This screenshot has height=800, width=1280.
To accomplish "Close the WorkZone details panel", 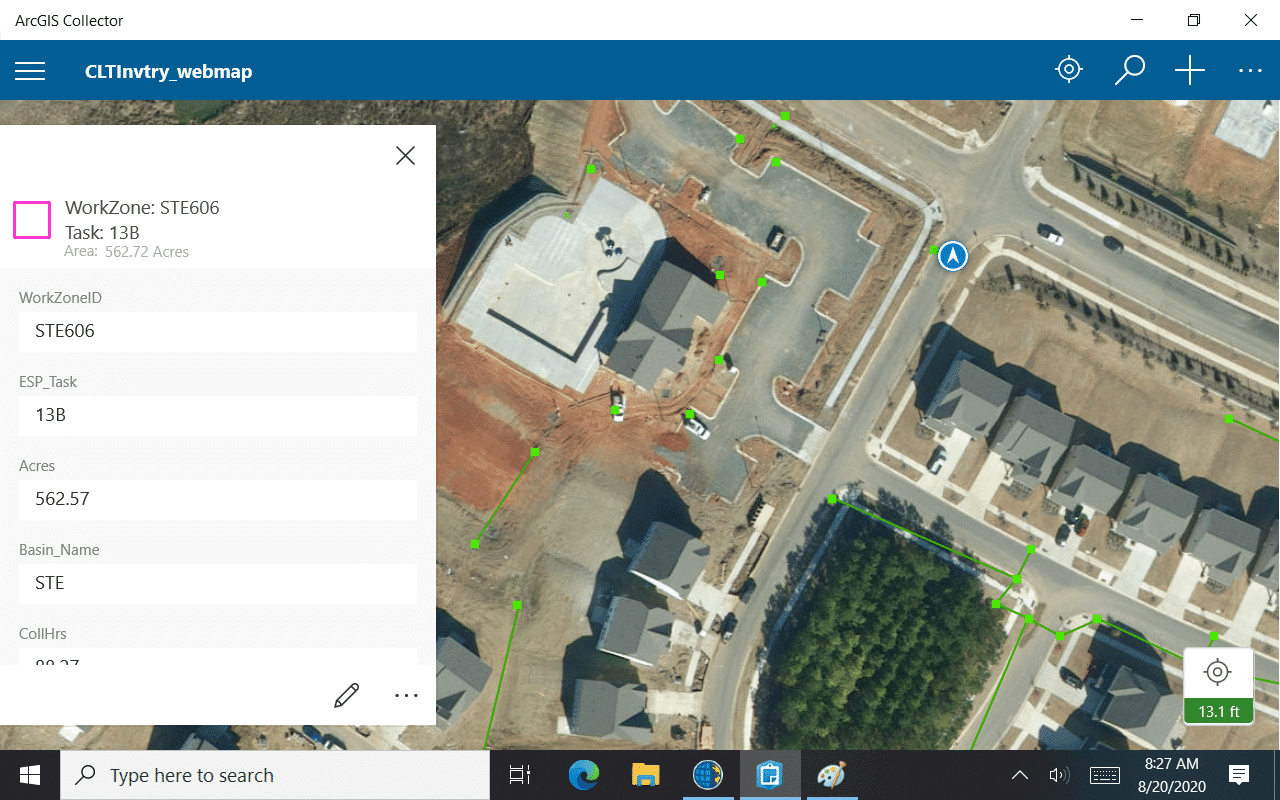I will coord(405,155).
